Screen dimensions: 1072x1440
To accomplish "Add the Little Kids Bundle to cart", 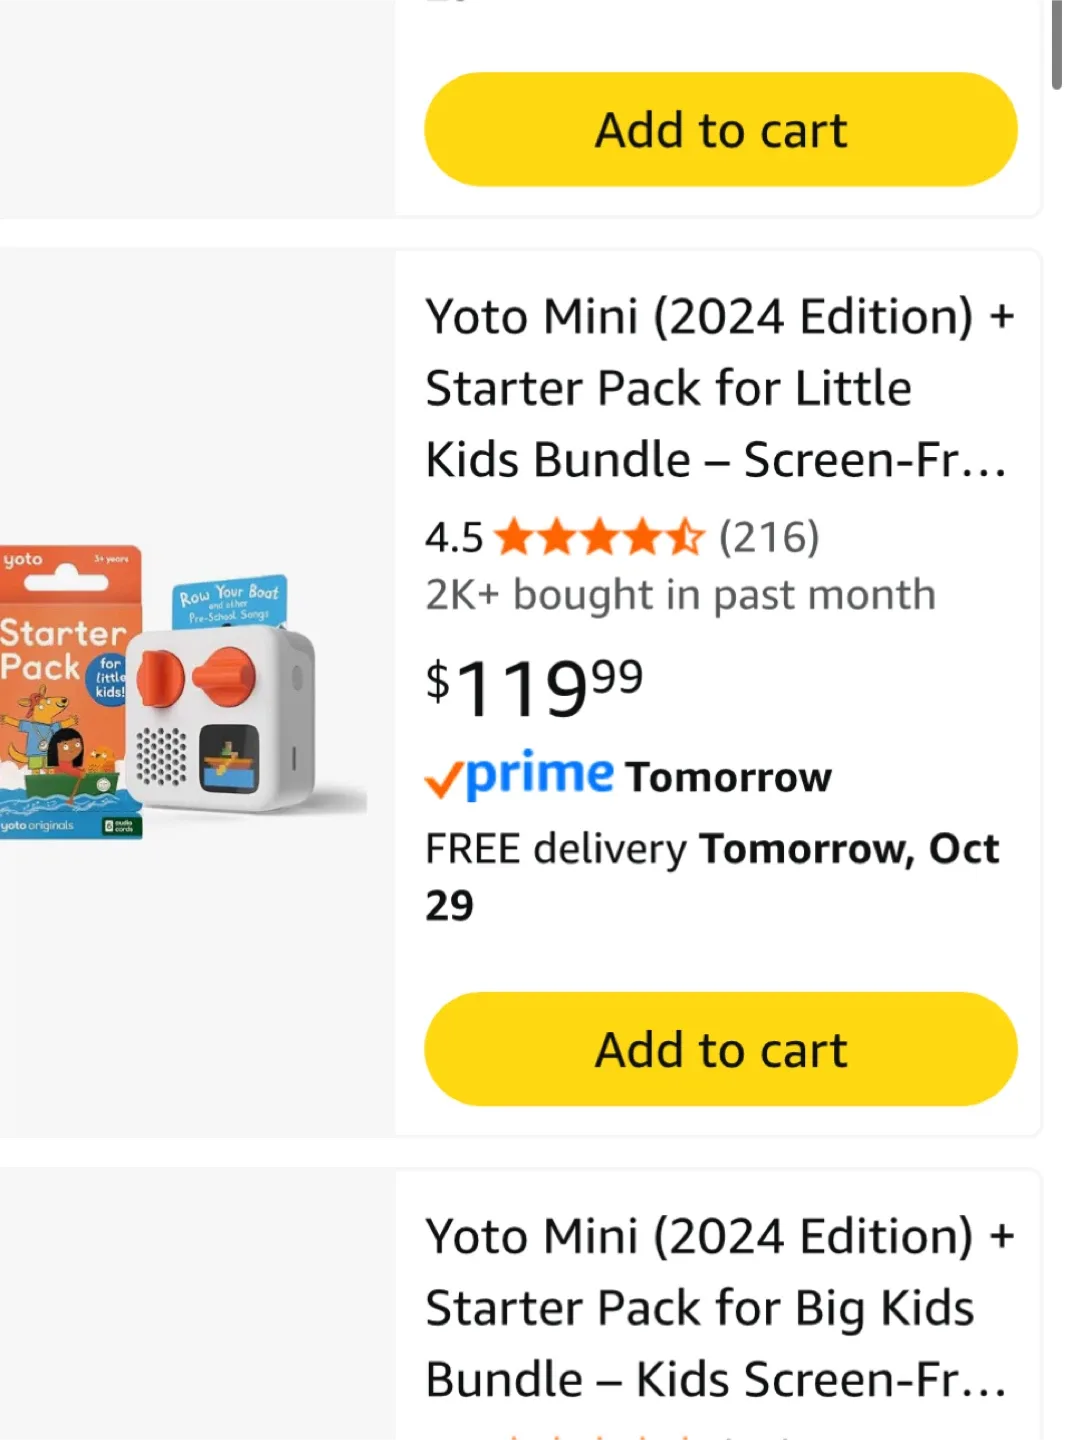I will click(720, 1049).
